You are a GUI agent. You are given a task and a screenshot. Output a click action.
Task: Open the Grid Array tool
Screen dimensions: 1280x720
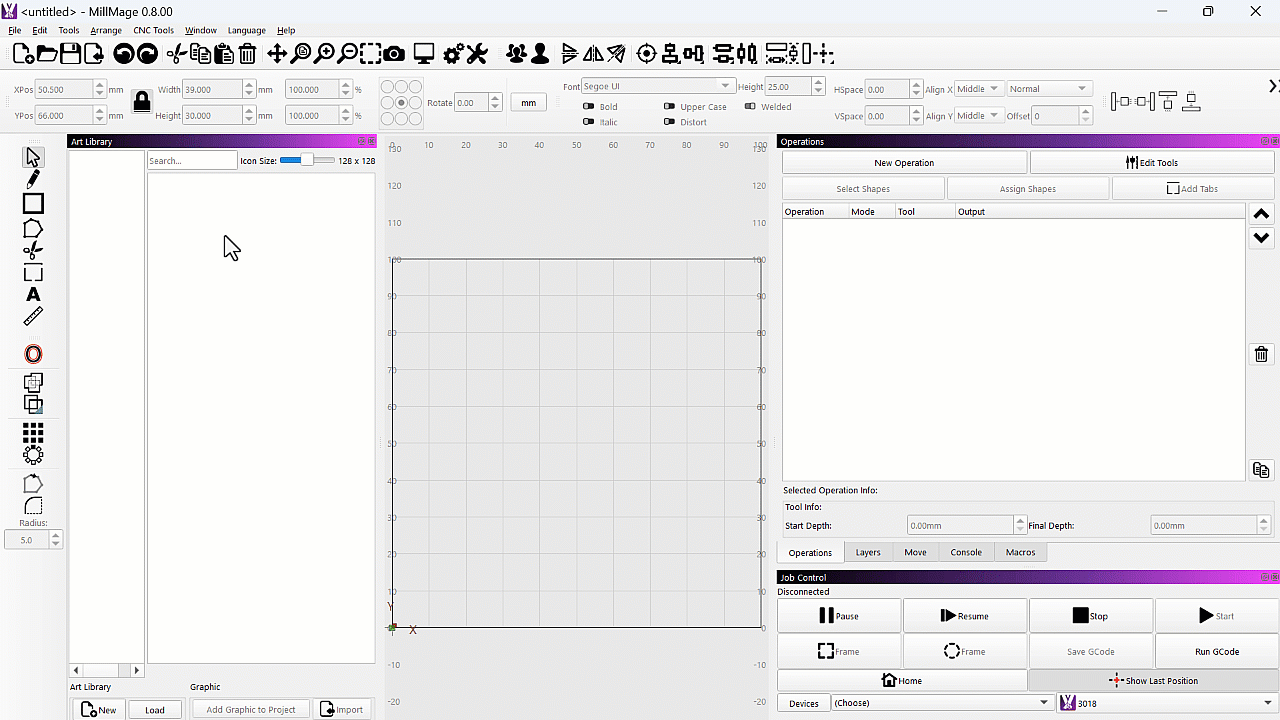(x=33, y=432)
